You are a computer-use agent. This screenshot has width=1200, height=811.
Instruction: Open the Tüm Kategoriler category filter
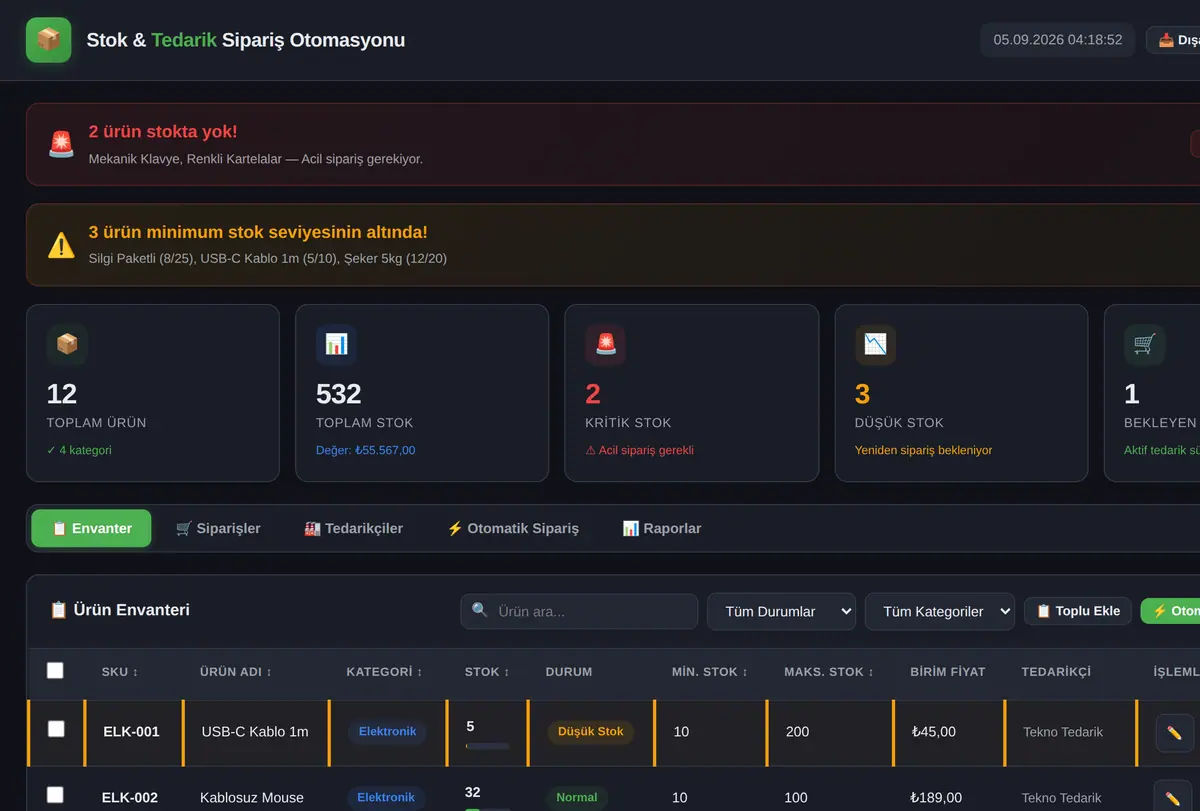[940, 611]
